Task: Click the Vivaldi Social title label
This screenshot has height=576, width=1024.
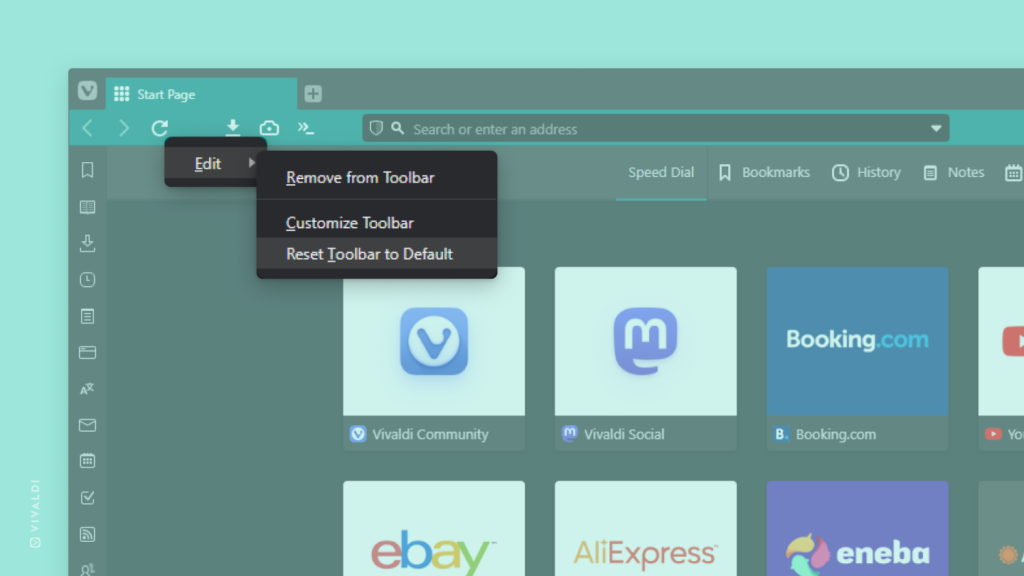Action: coord(624,434)
